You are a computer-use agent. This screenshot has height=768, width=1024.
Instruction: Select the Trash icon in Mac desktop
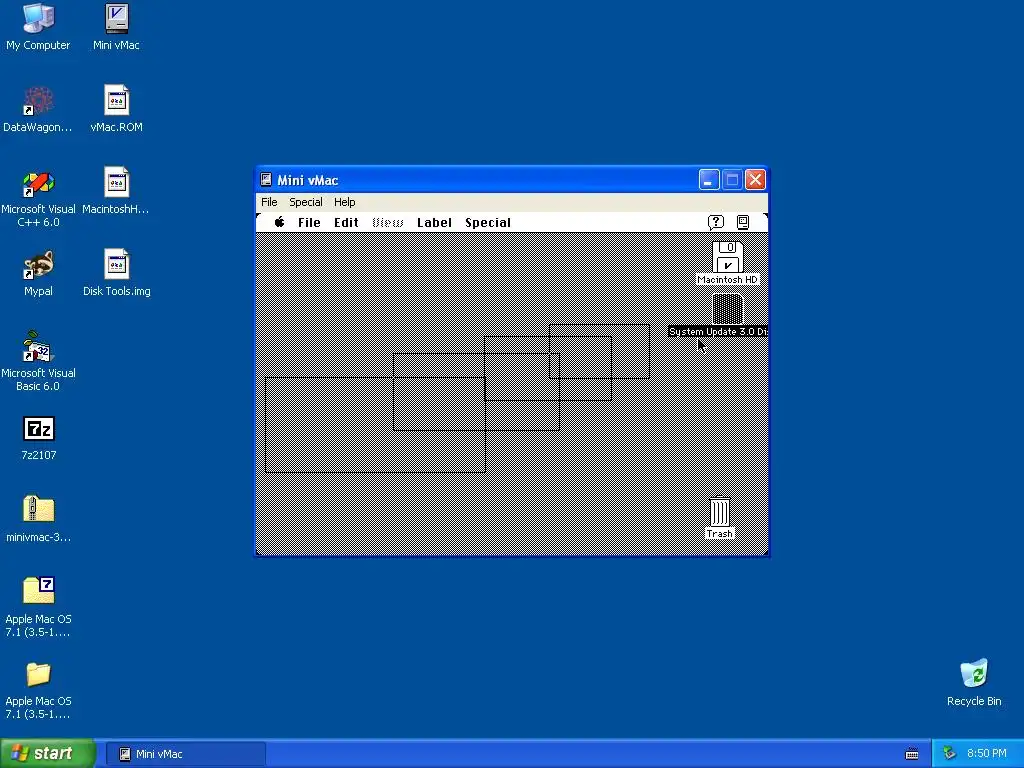[720, 512]
